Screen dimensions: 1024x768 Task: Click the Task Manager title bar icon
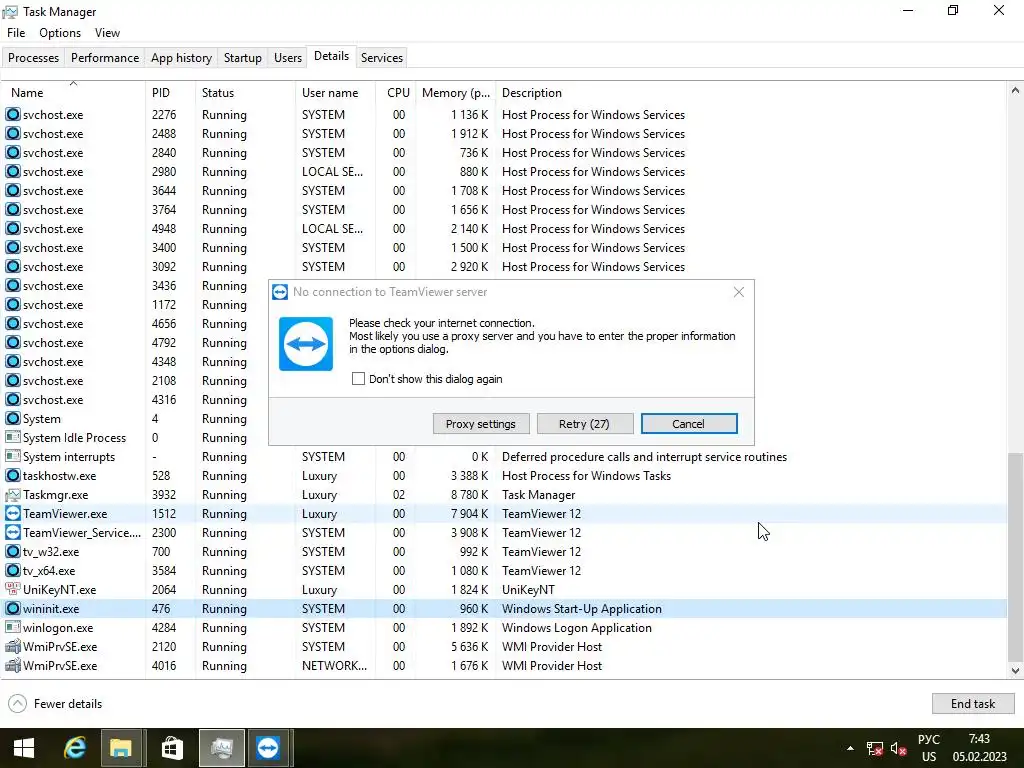(10, 12)
